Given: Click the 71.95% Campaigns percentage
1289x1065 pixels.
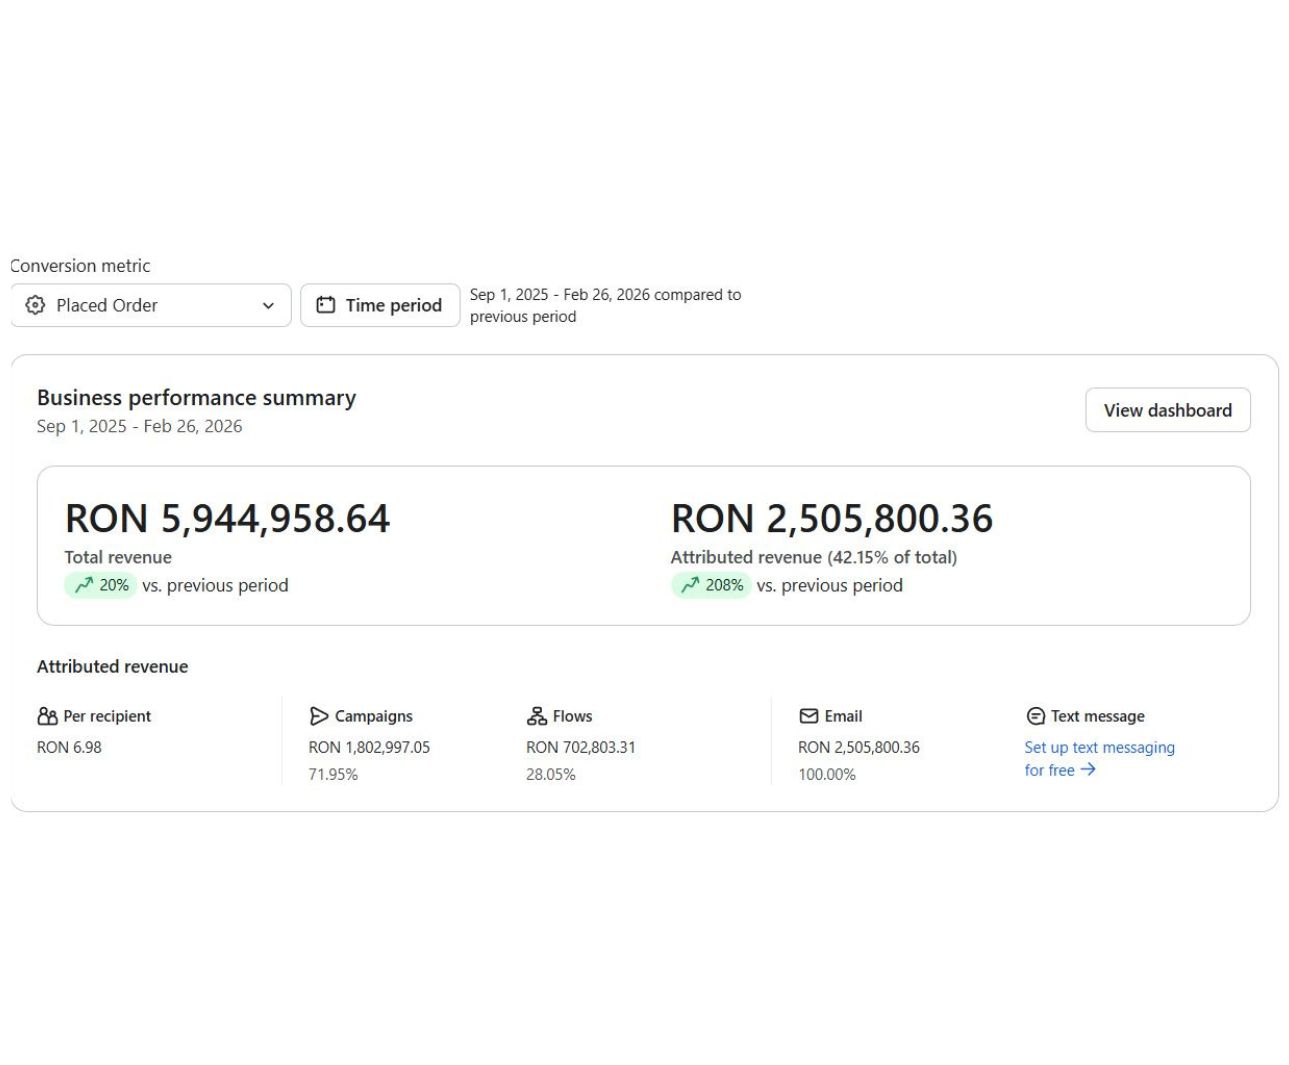Looking at the screenshot, I should (333, 774).
